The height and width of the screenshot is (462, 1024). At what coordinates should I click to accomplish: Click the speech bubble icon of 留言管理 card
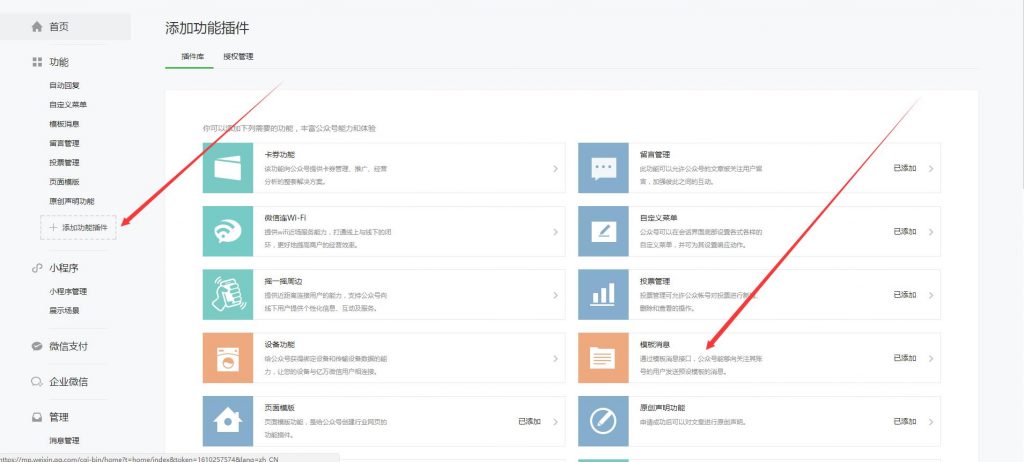(x=603, y=168)
